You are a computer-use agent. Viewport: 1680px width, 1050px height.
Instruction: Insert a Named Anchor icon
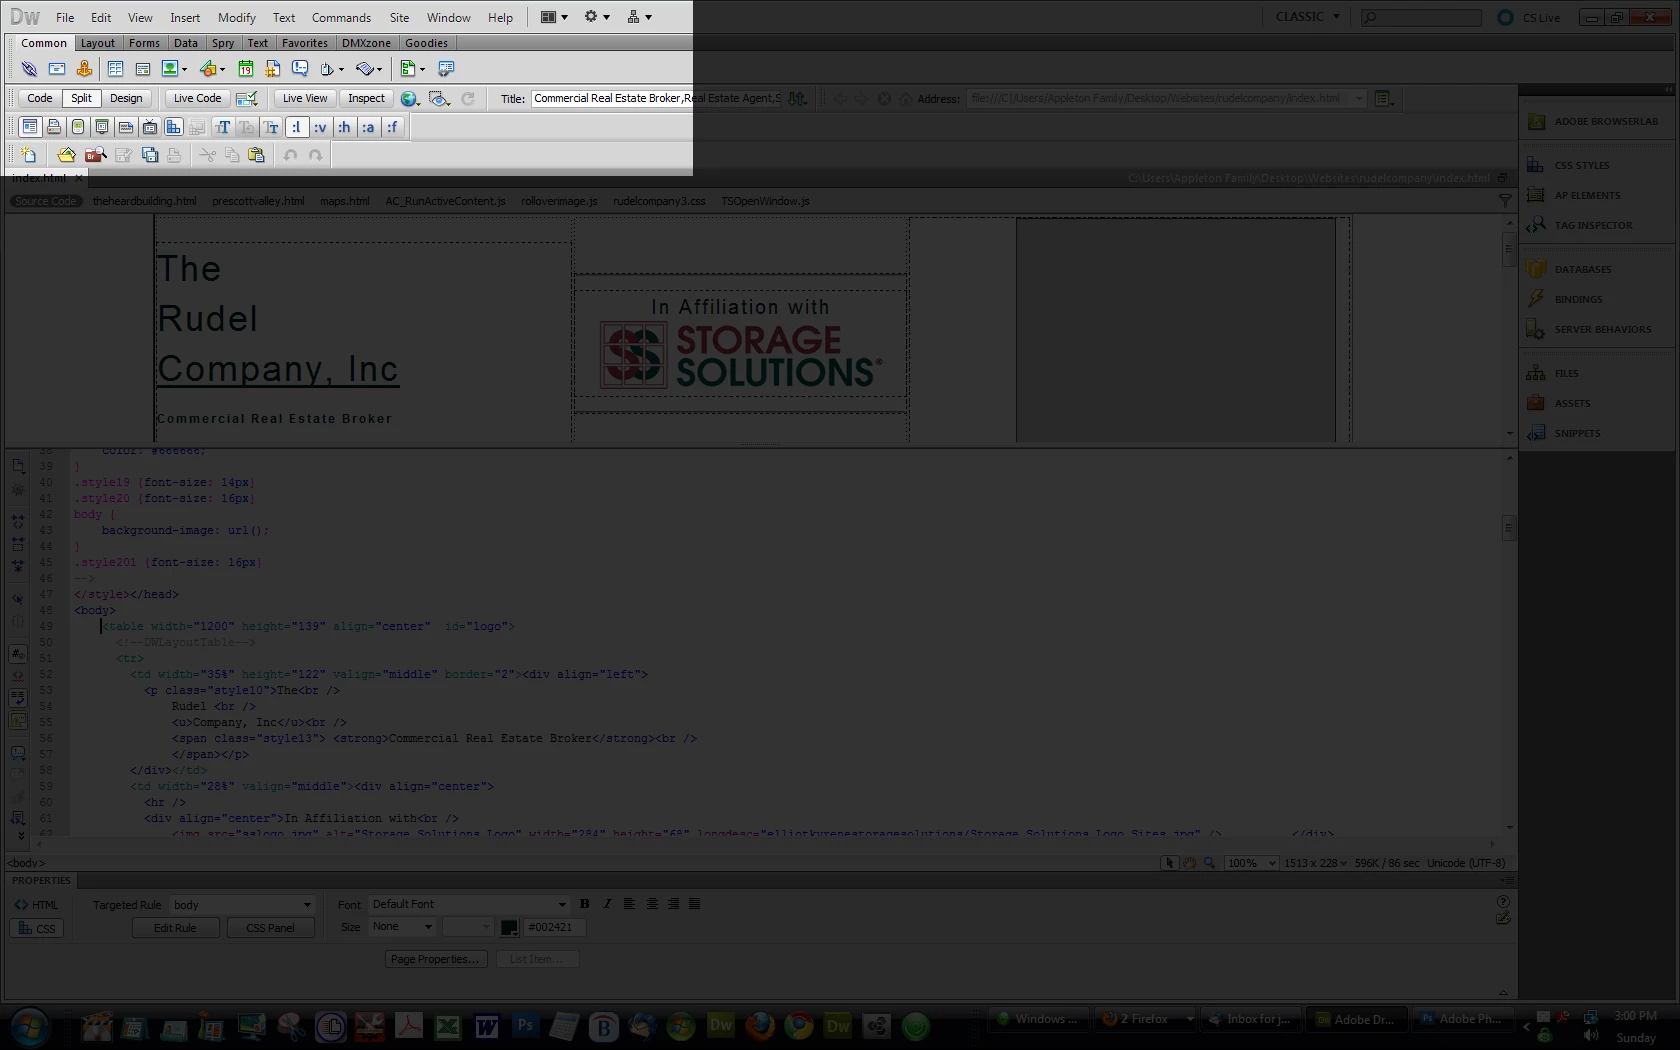84,69
